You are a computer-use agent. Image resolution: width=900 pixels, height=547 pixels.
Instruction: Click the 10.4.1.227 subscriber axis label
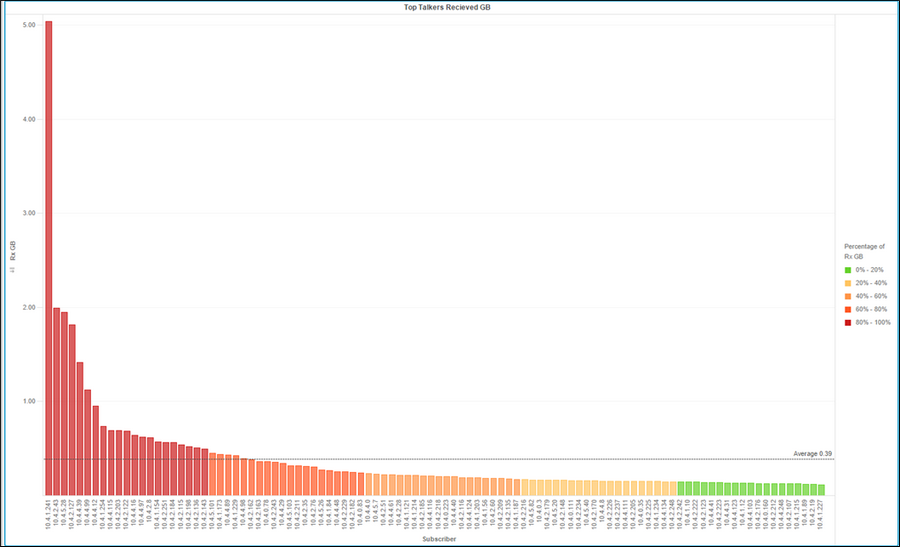822,515
